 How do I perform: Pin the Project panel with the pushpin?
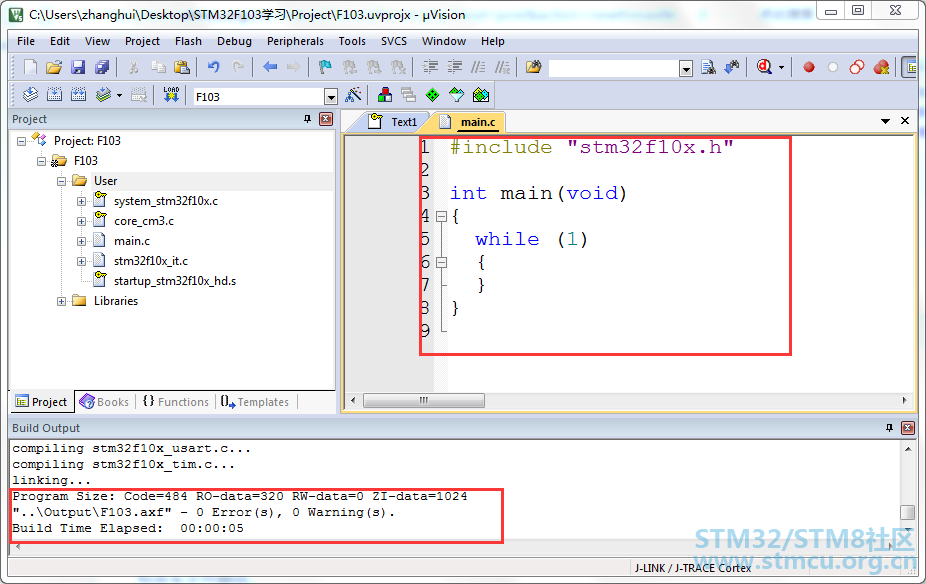tap(307, 119)
